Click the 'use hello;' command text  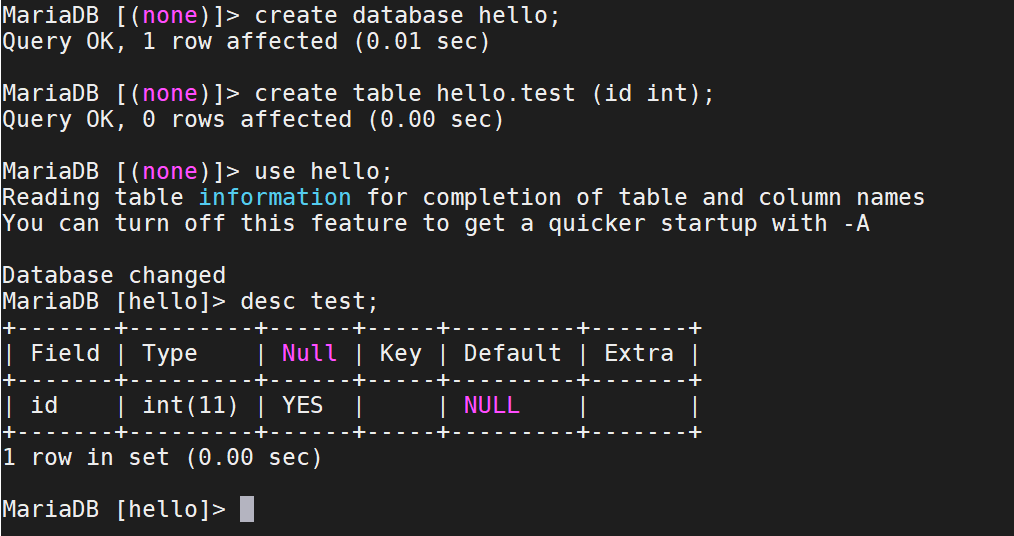[x=323, y=171]
